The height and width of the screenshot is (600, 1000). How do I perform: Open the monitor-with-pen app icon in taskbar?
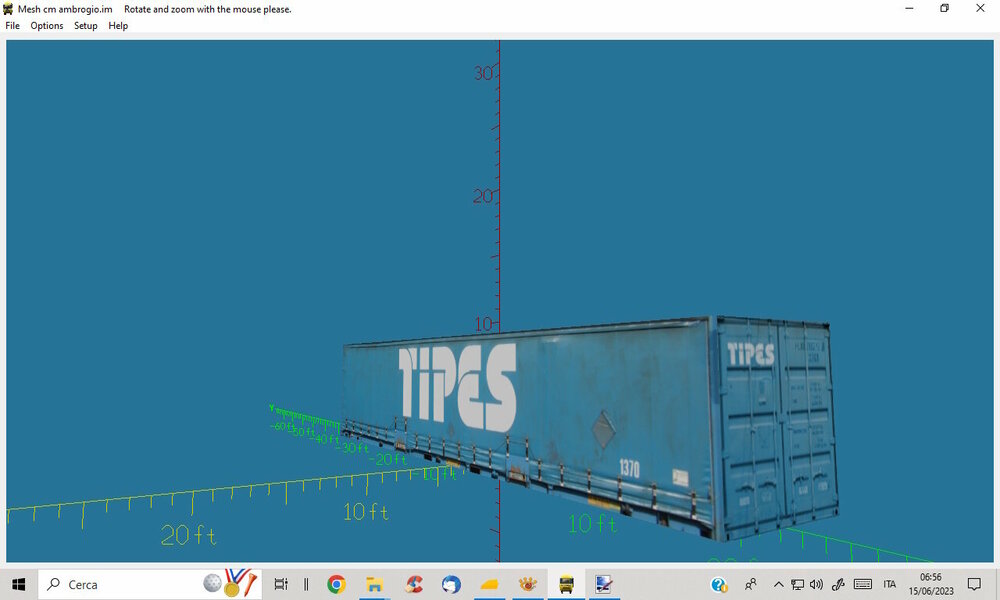coord(603,584)
